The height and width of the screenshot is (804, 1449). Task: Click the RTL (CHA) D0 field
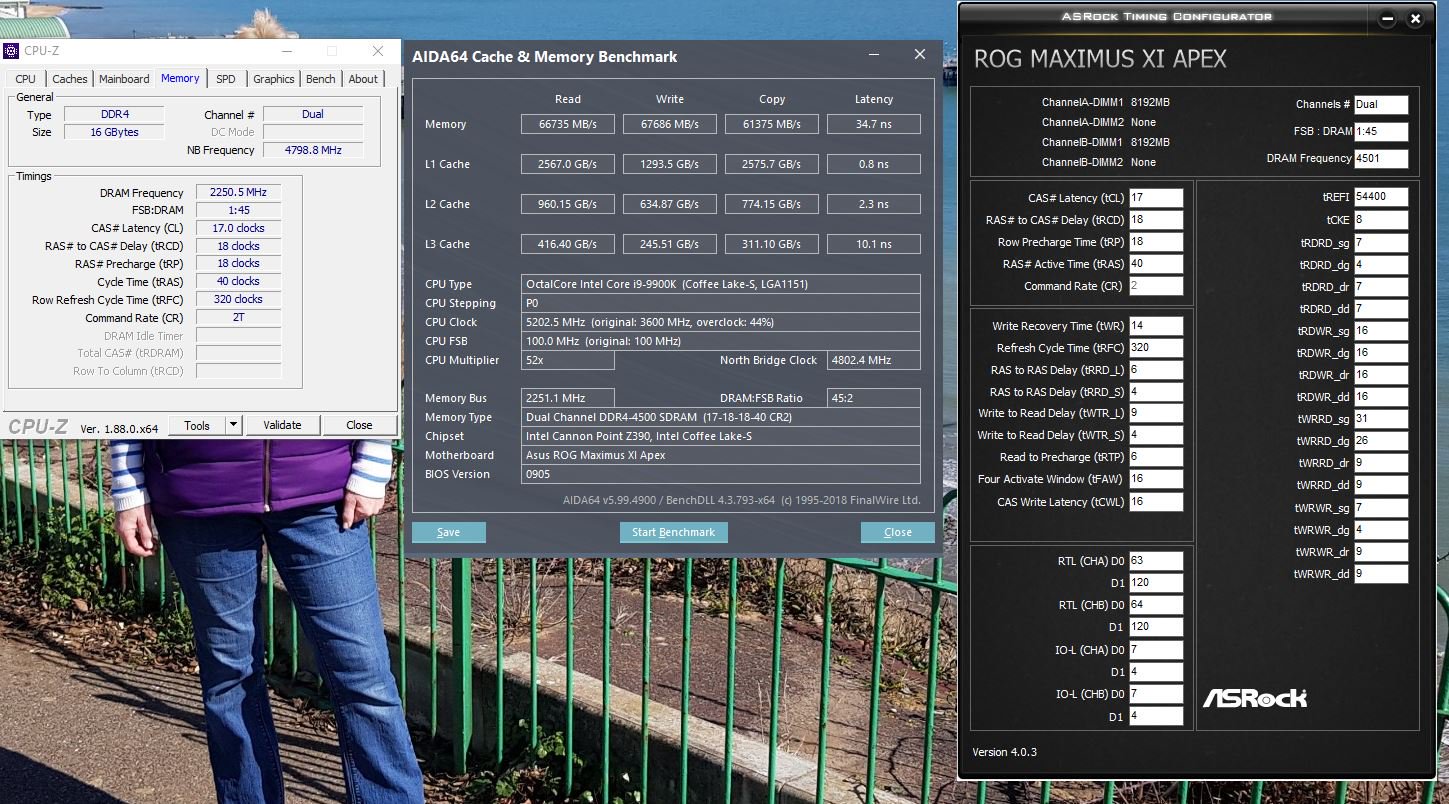coord(1156,561)
